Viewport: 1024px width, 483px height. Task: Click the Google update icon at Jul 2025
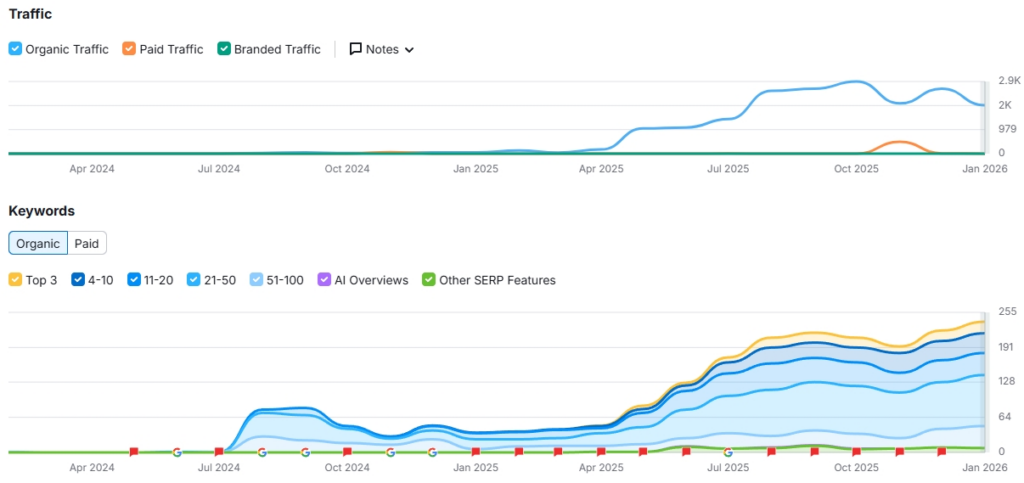click(728, 452)
